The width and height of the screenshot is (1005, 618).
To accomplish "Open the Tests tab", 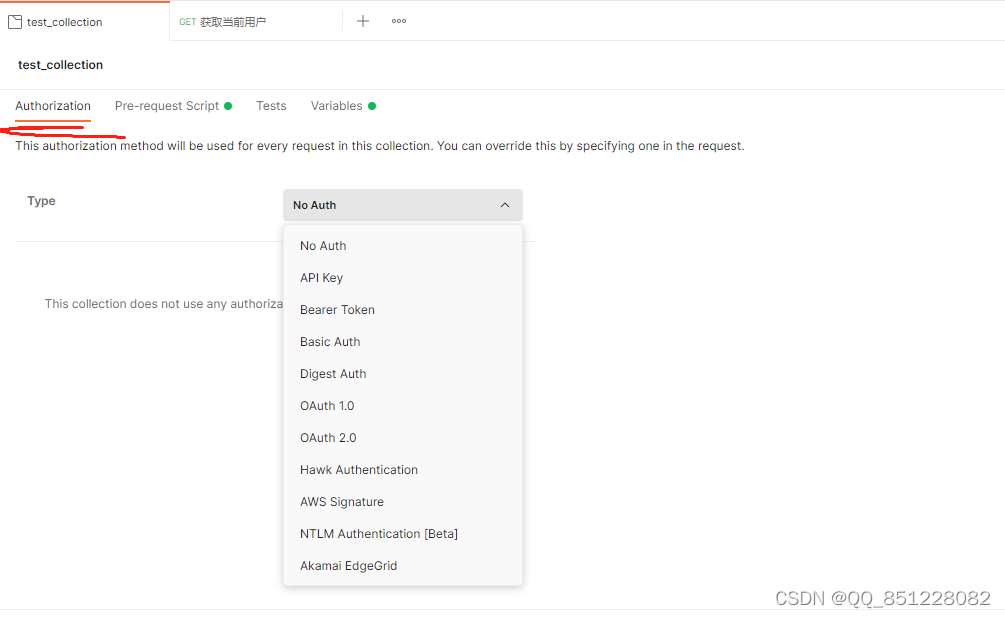I will click(x=271, y=106).
